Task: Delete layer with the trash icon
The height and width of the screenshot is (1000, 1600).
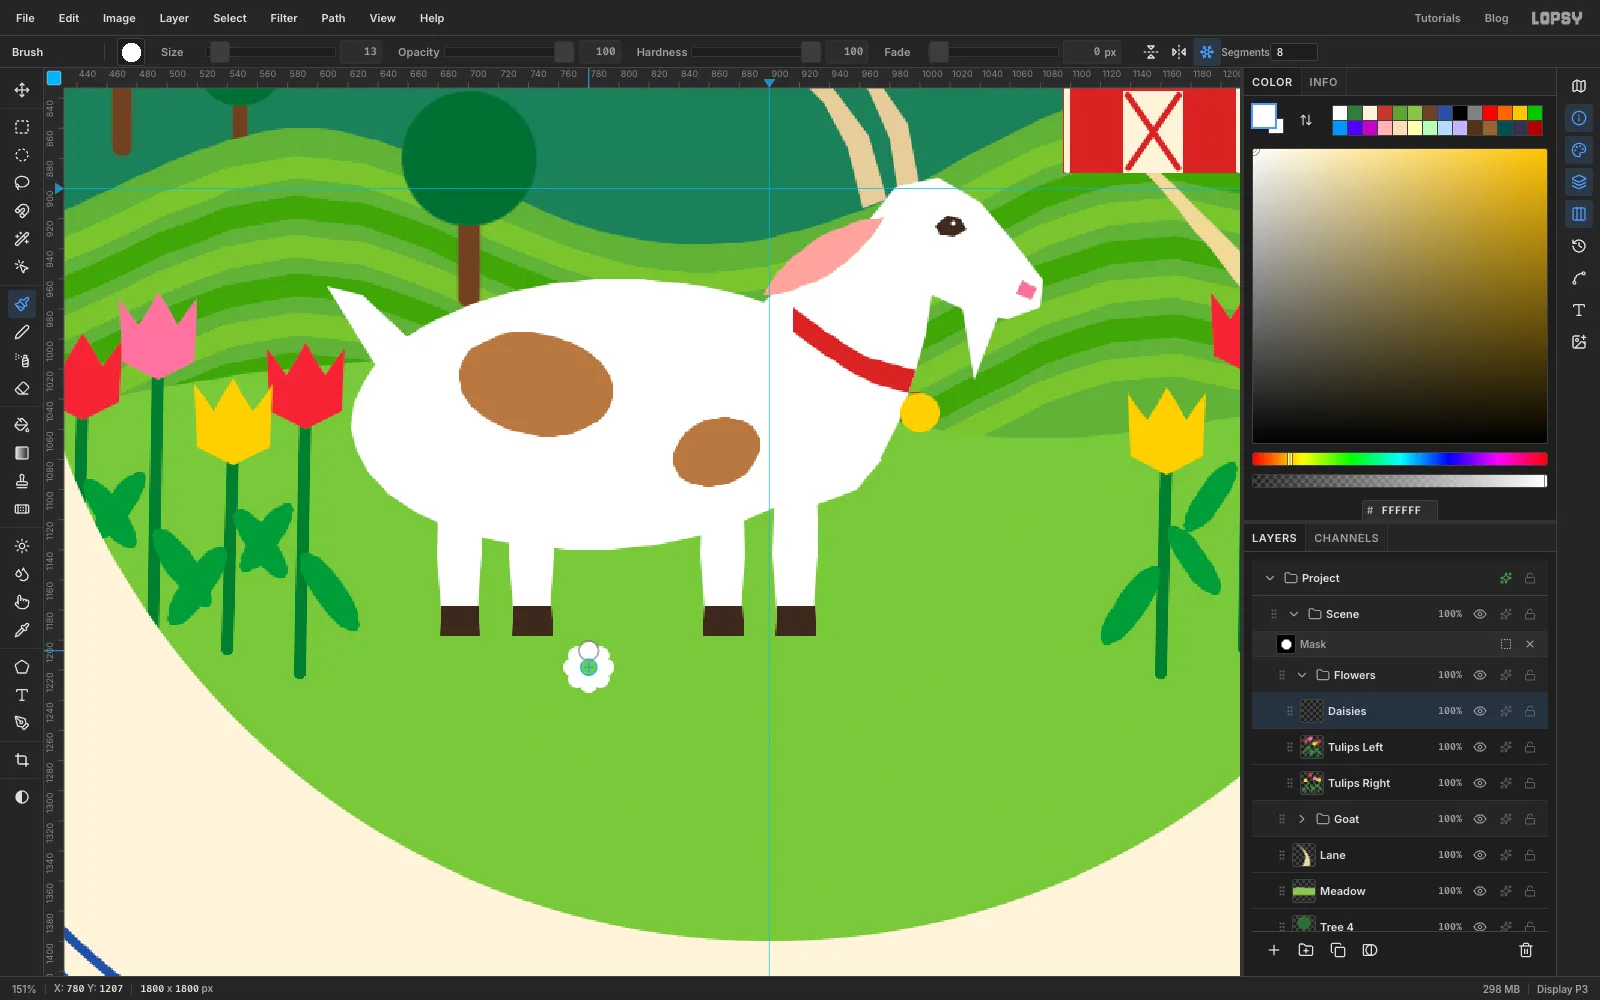Action: [1526, 950]
